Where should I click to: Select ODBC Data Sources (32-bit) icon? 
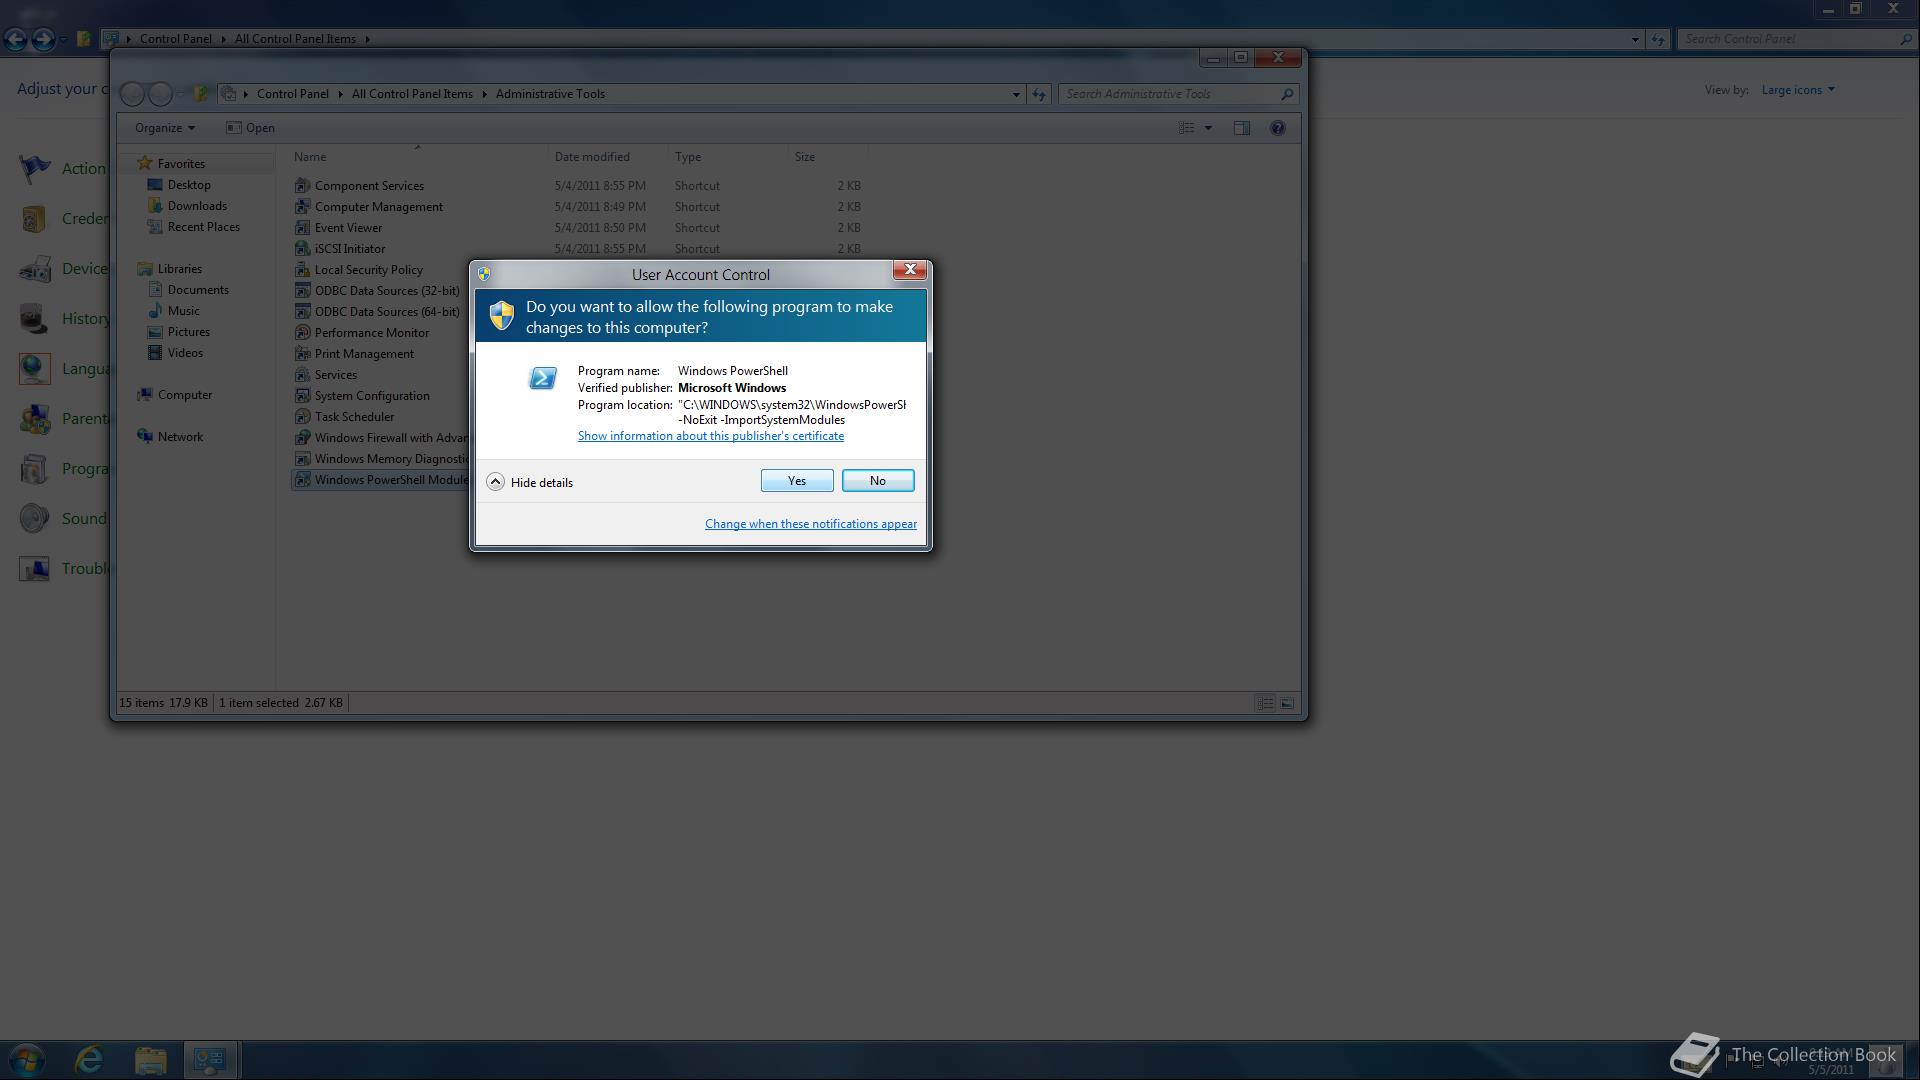(x=302, y=291)
